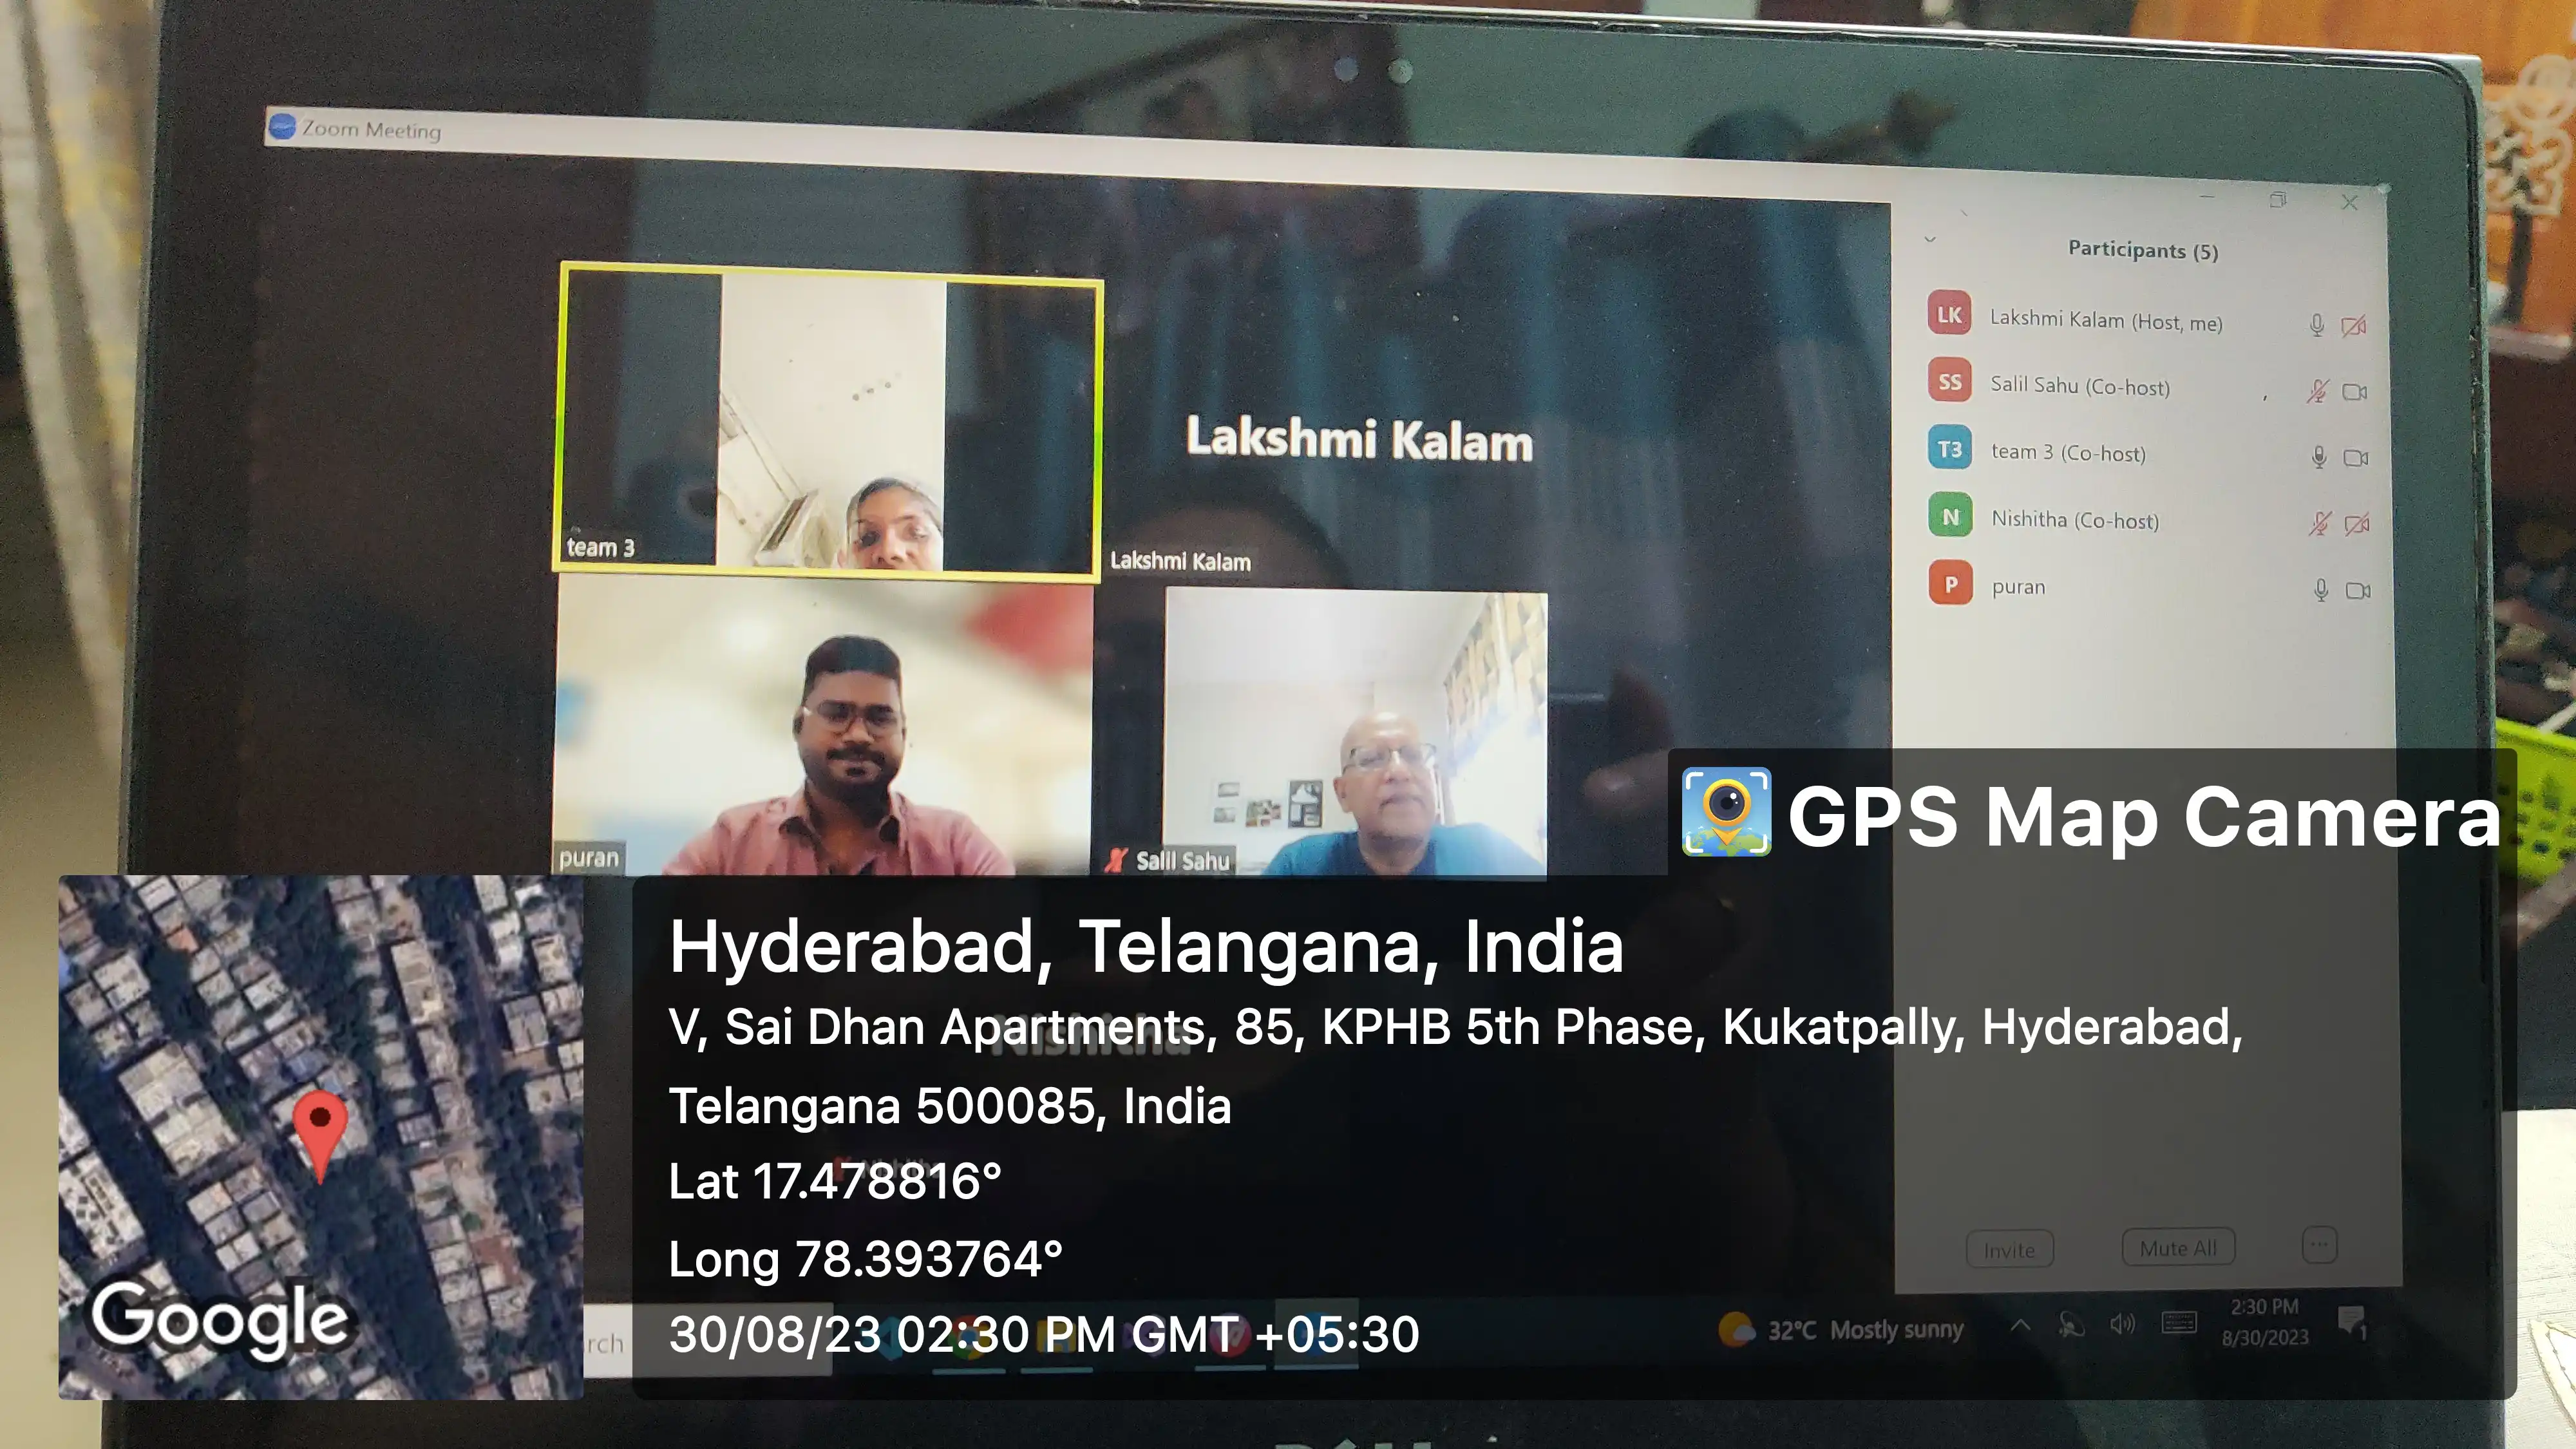Toggle puran's video camera icon

coord(2357,590)
